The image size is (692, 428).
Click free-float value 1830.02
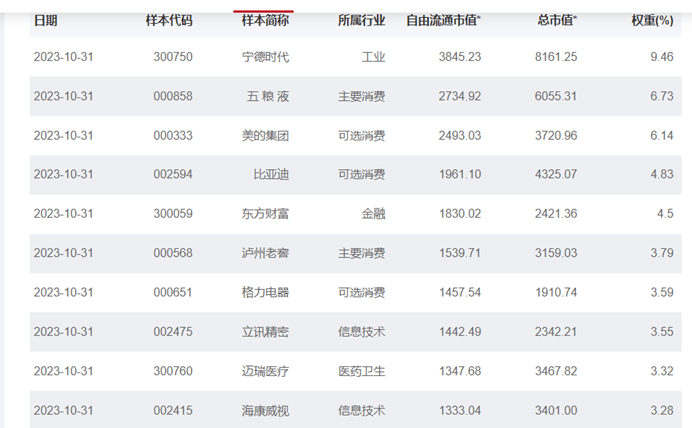460,214
